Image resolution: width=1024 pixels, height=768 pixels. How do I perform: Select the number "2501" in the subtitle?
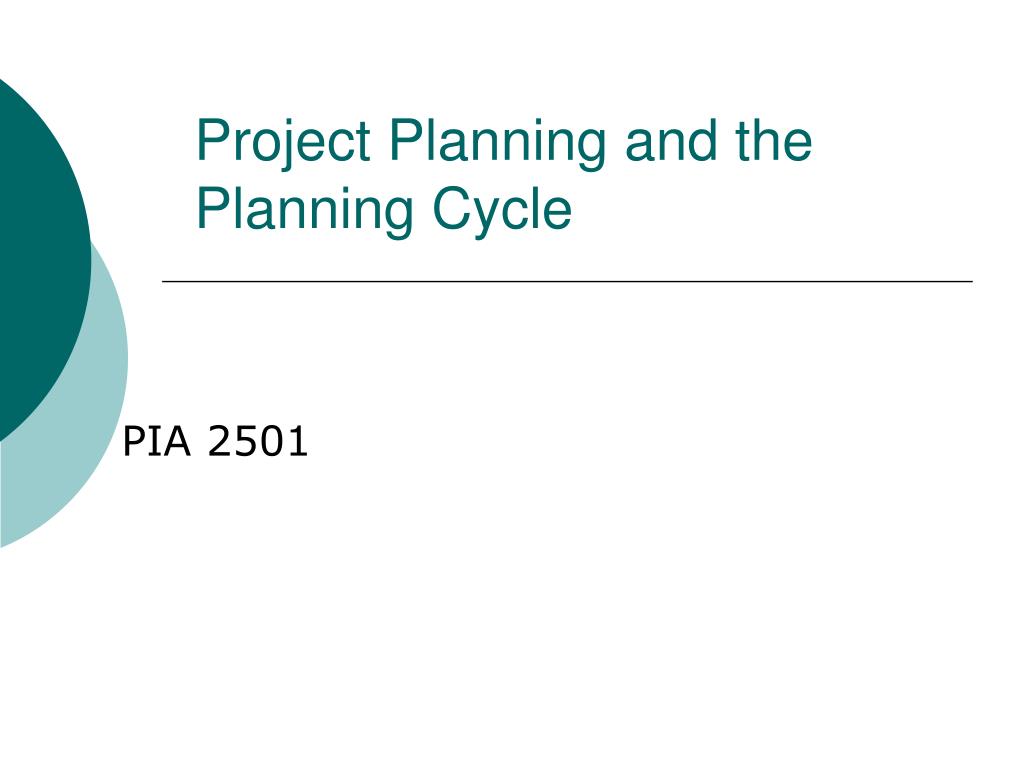pyautogui.click(x=257, y=441)
